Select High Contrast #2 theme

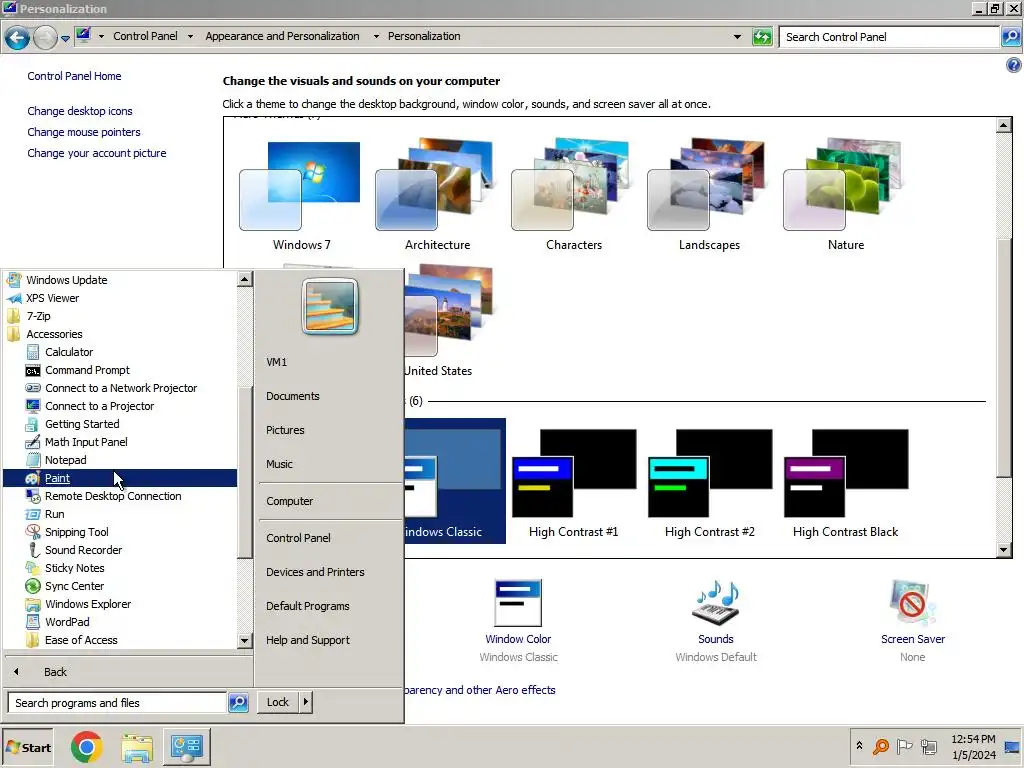click(709, 484)
